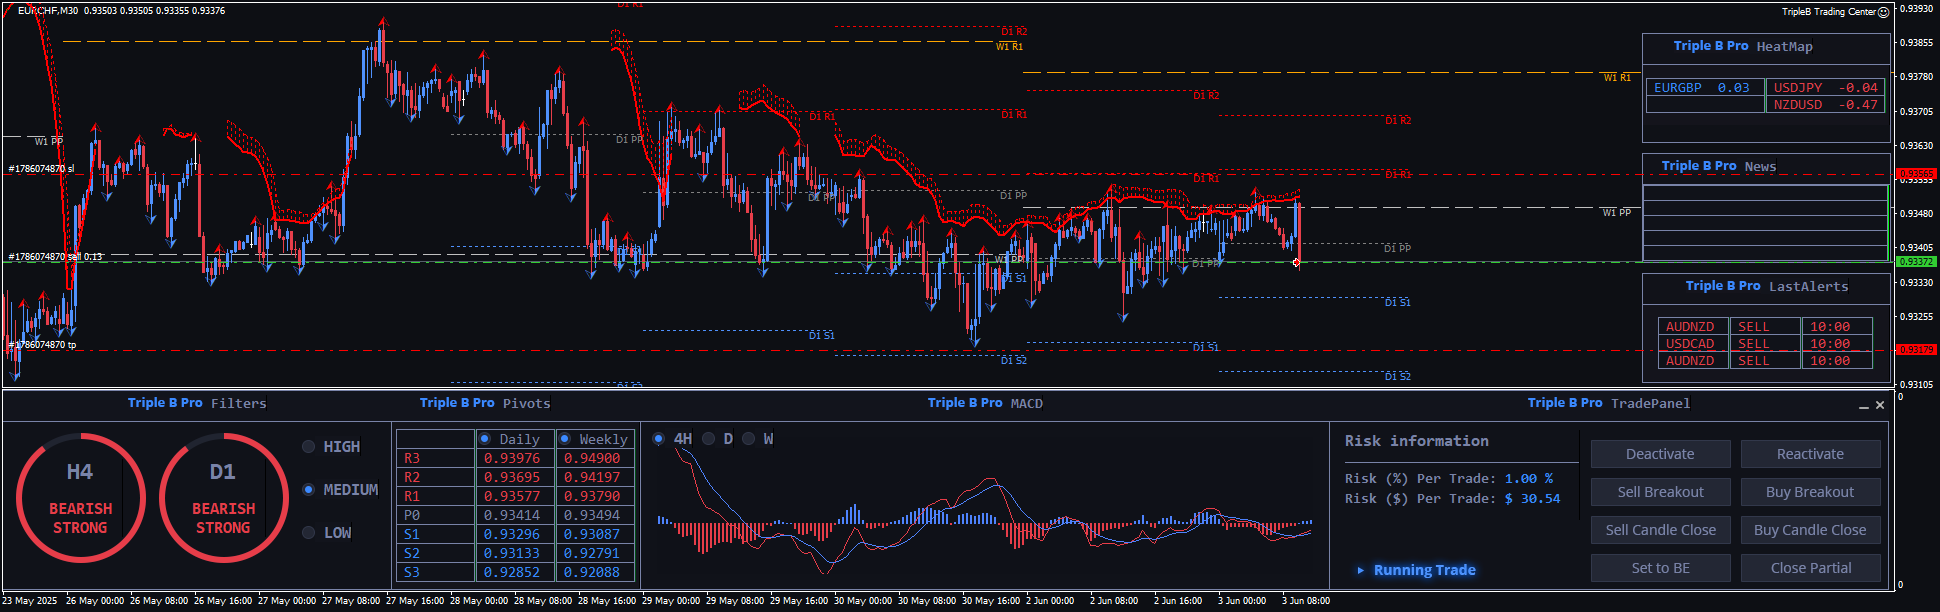Close the TradePanel using the X icon
The height and width of the screenshot is (612, 1940).
pyautogui.click(x=1880, y=405)
